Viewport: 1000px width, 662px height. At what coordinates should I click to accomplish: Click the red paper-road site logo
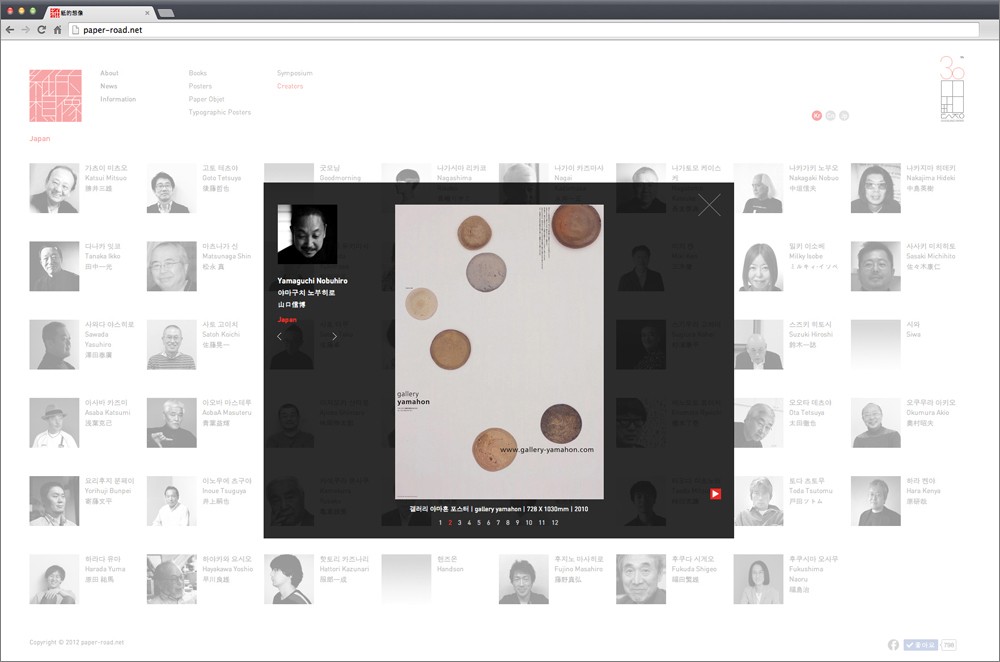click(55, 96)
